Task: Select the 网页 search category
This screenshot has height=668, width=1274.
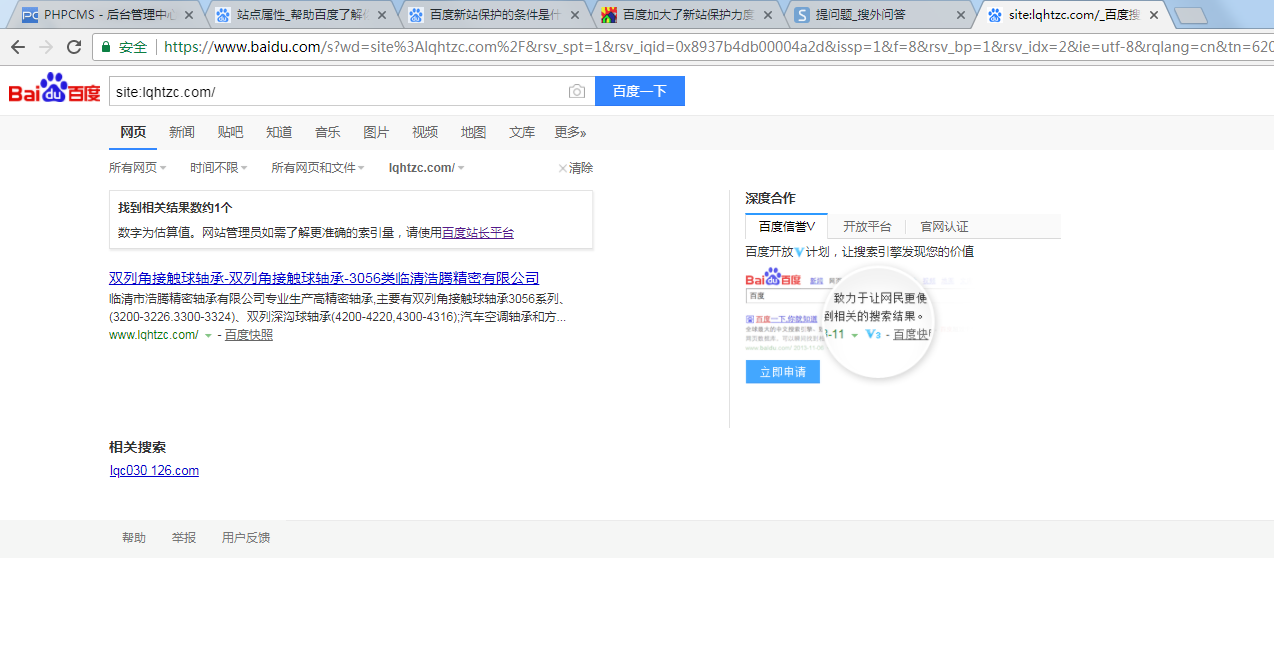Action: pyautogui.click(x=133, y=132)
